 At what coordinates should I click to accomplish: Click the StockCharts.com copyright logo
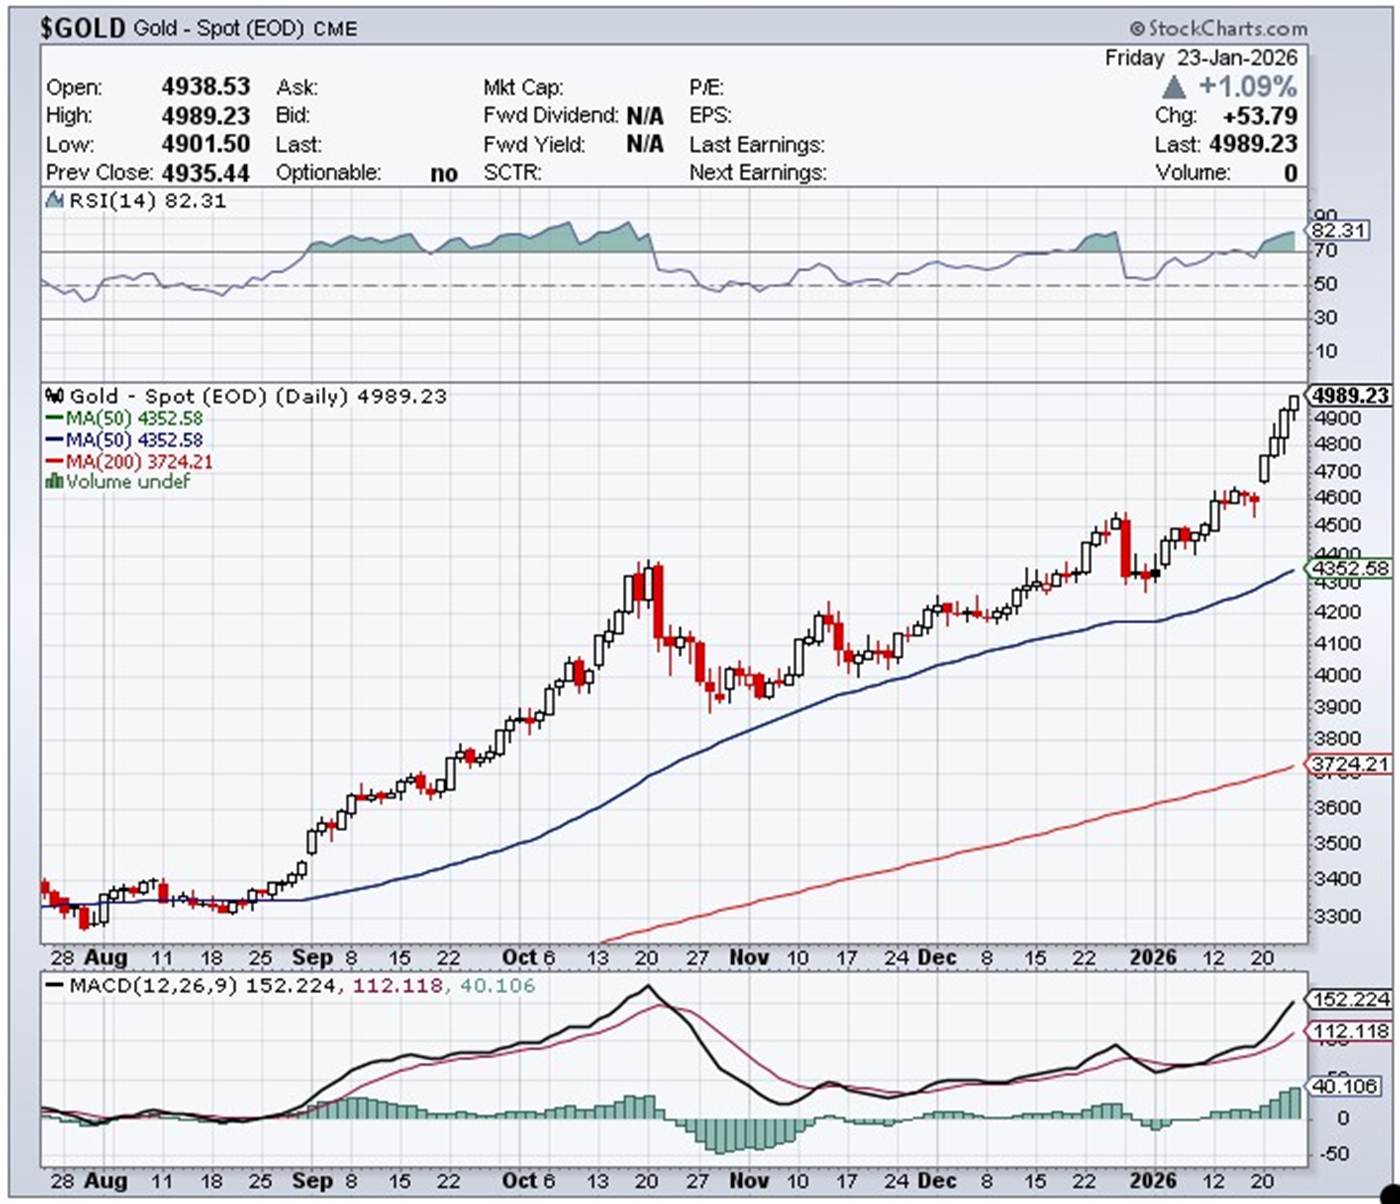1218,28
